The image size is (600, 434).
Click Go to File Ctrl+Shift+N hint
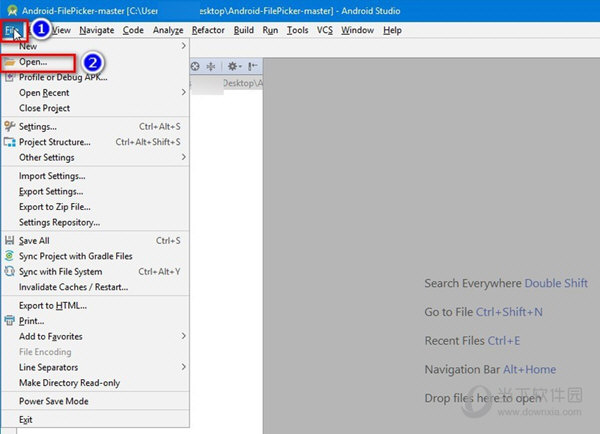pyautogui.click(x=483, y=312)
